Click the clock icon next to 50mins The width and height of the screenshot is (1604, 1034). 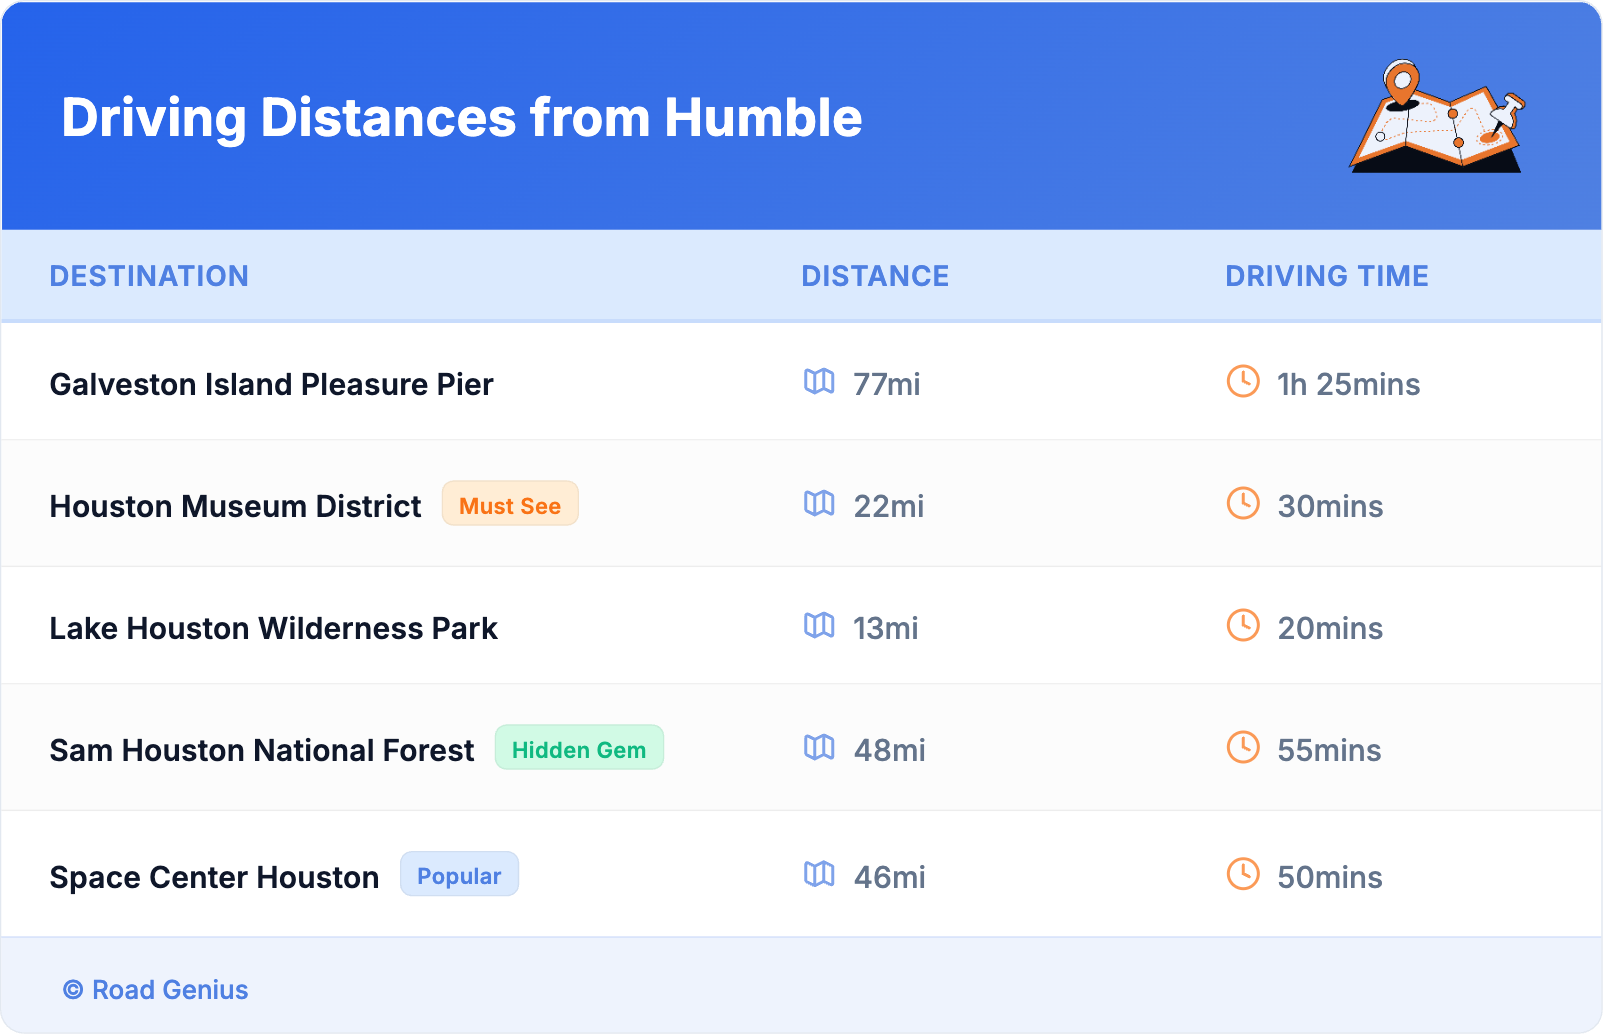click(1243, 875)
